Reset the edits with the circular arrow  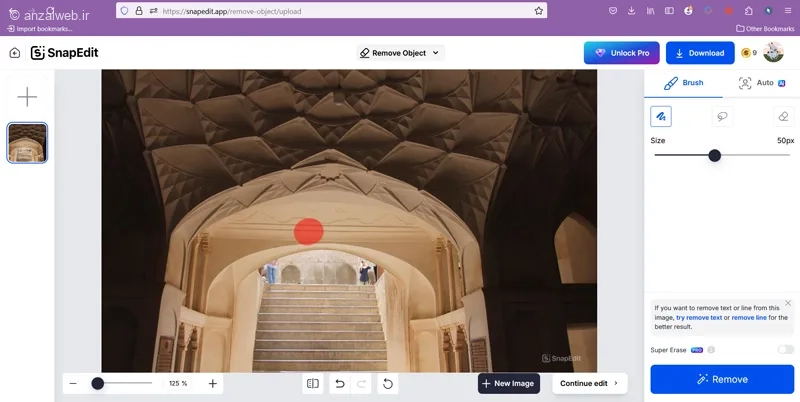click(x=388, y=383)
